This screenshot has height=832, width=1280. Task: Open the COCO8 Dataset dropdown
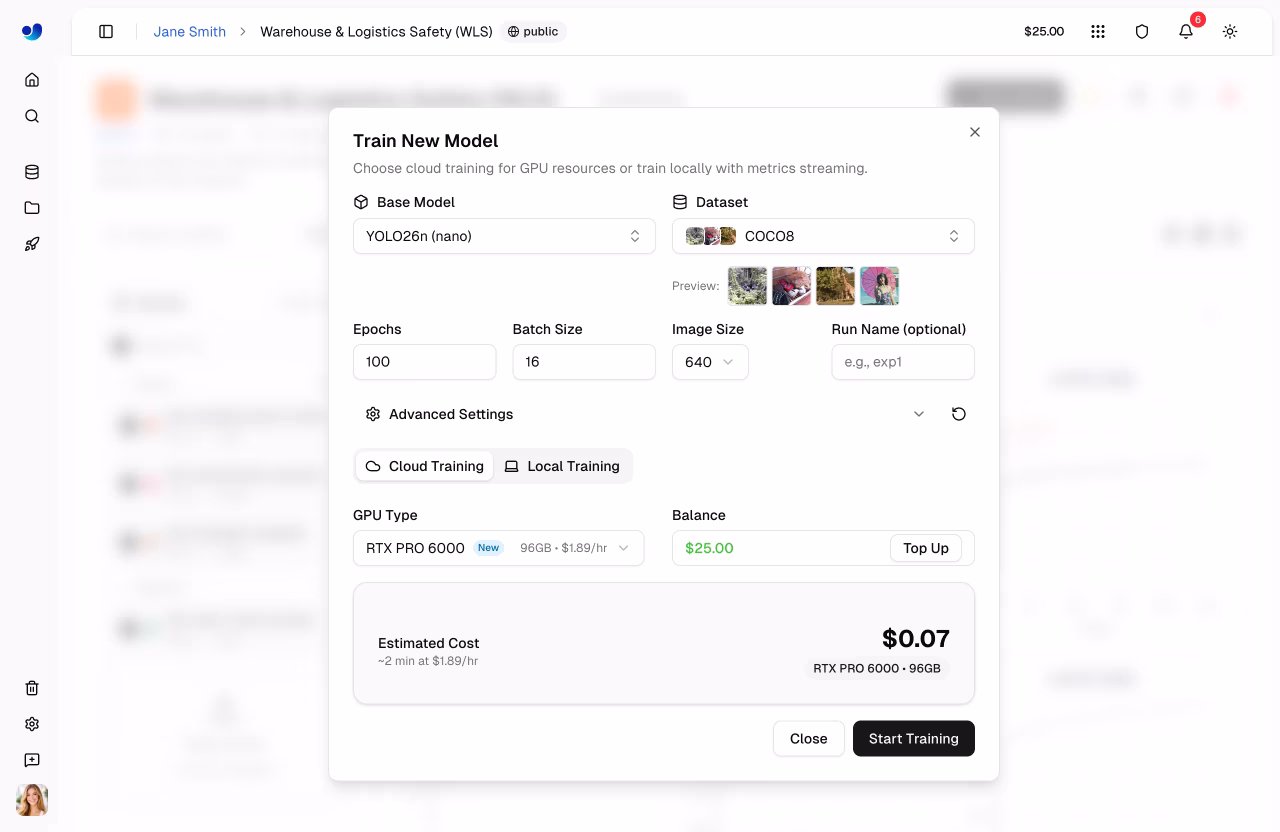(x=823, y=236)
